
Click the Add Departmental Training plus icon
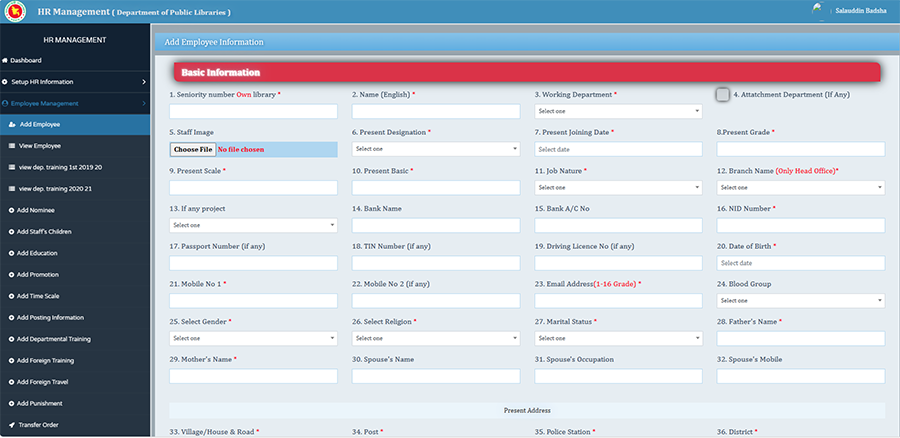(11, 339)
